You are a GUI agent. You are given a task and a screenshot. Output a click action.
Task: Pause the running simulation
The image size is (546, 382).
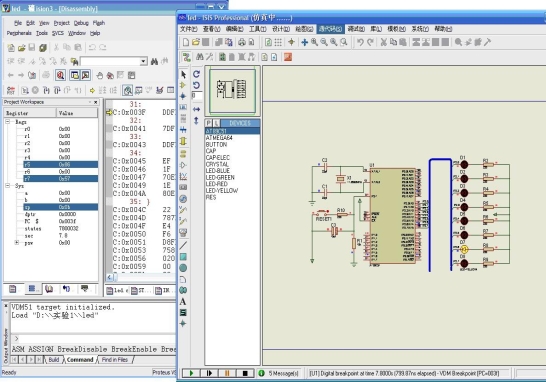point(227,373)
